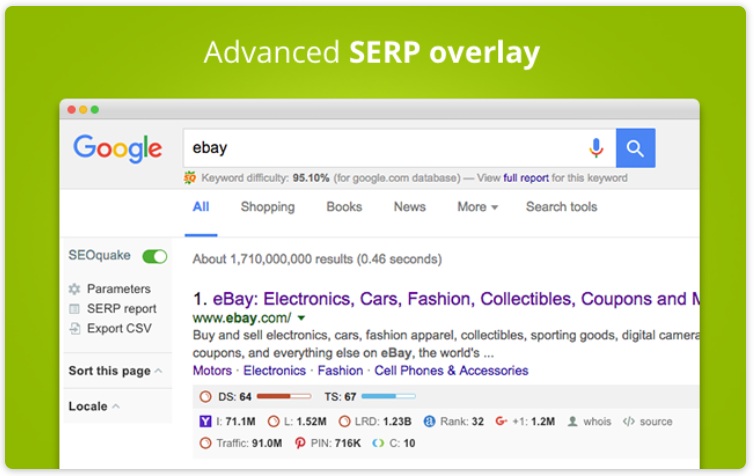The width and height of the screenshot is (754, 476).
Task: Open the full report link
Action: point(526,178)
